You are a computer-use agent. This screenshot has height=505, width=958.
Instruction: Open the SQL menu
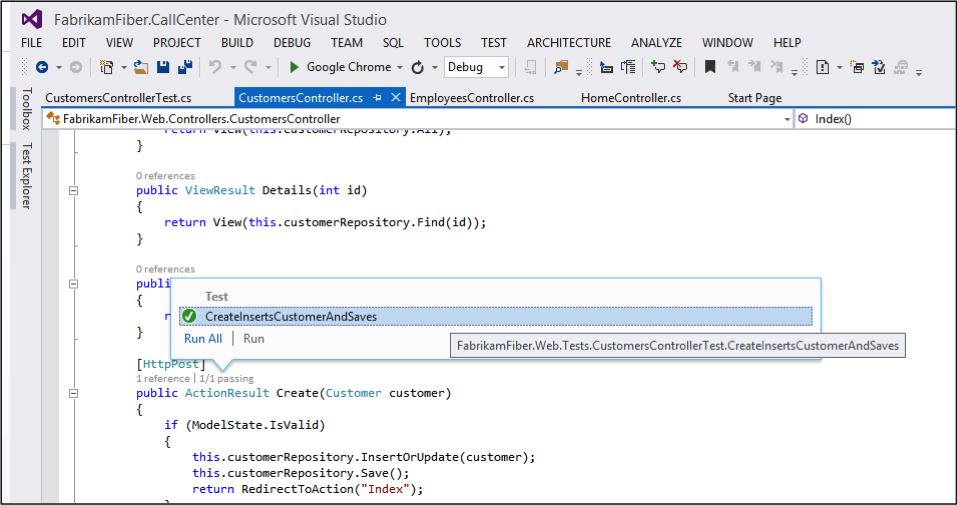point(393,43)
